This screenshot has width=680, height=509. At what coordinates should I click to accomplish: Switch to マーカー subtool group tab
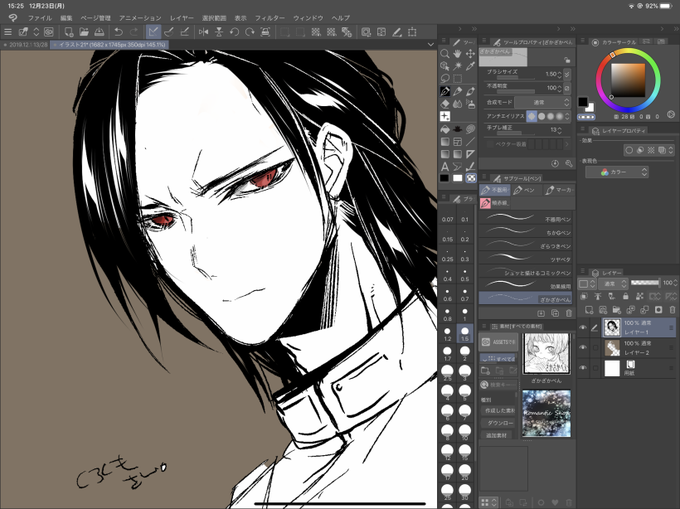click(560, 190)
